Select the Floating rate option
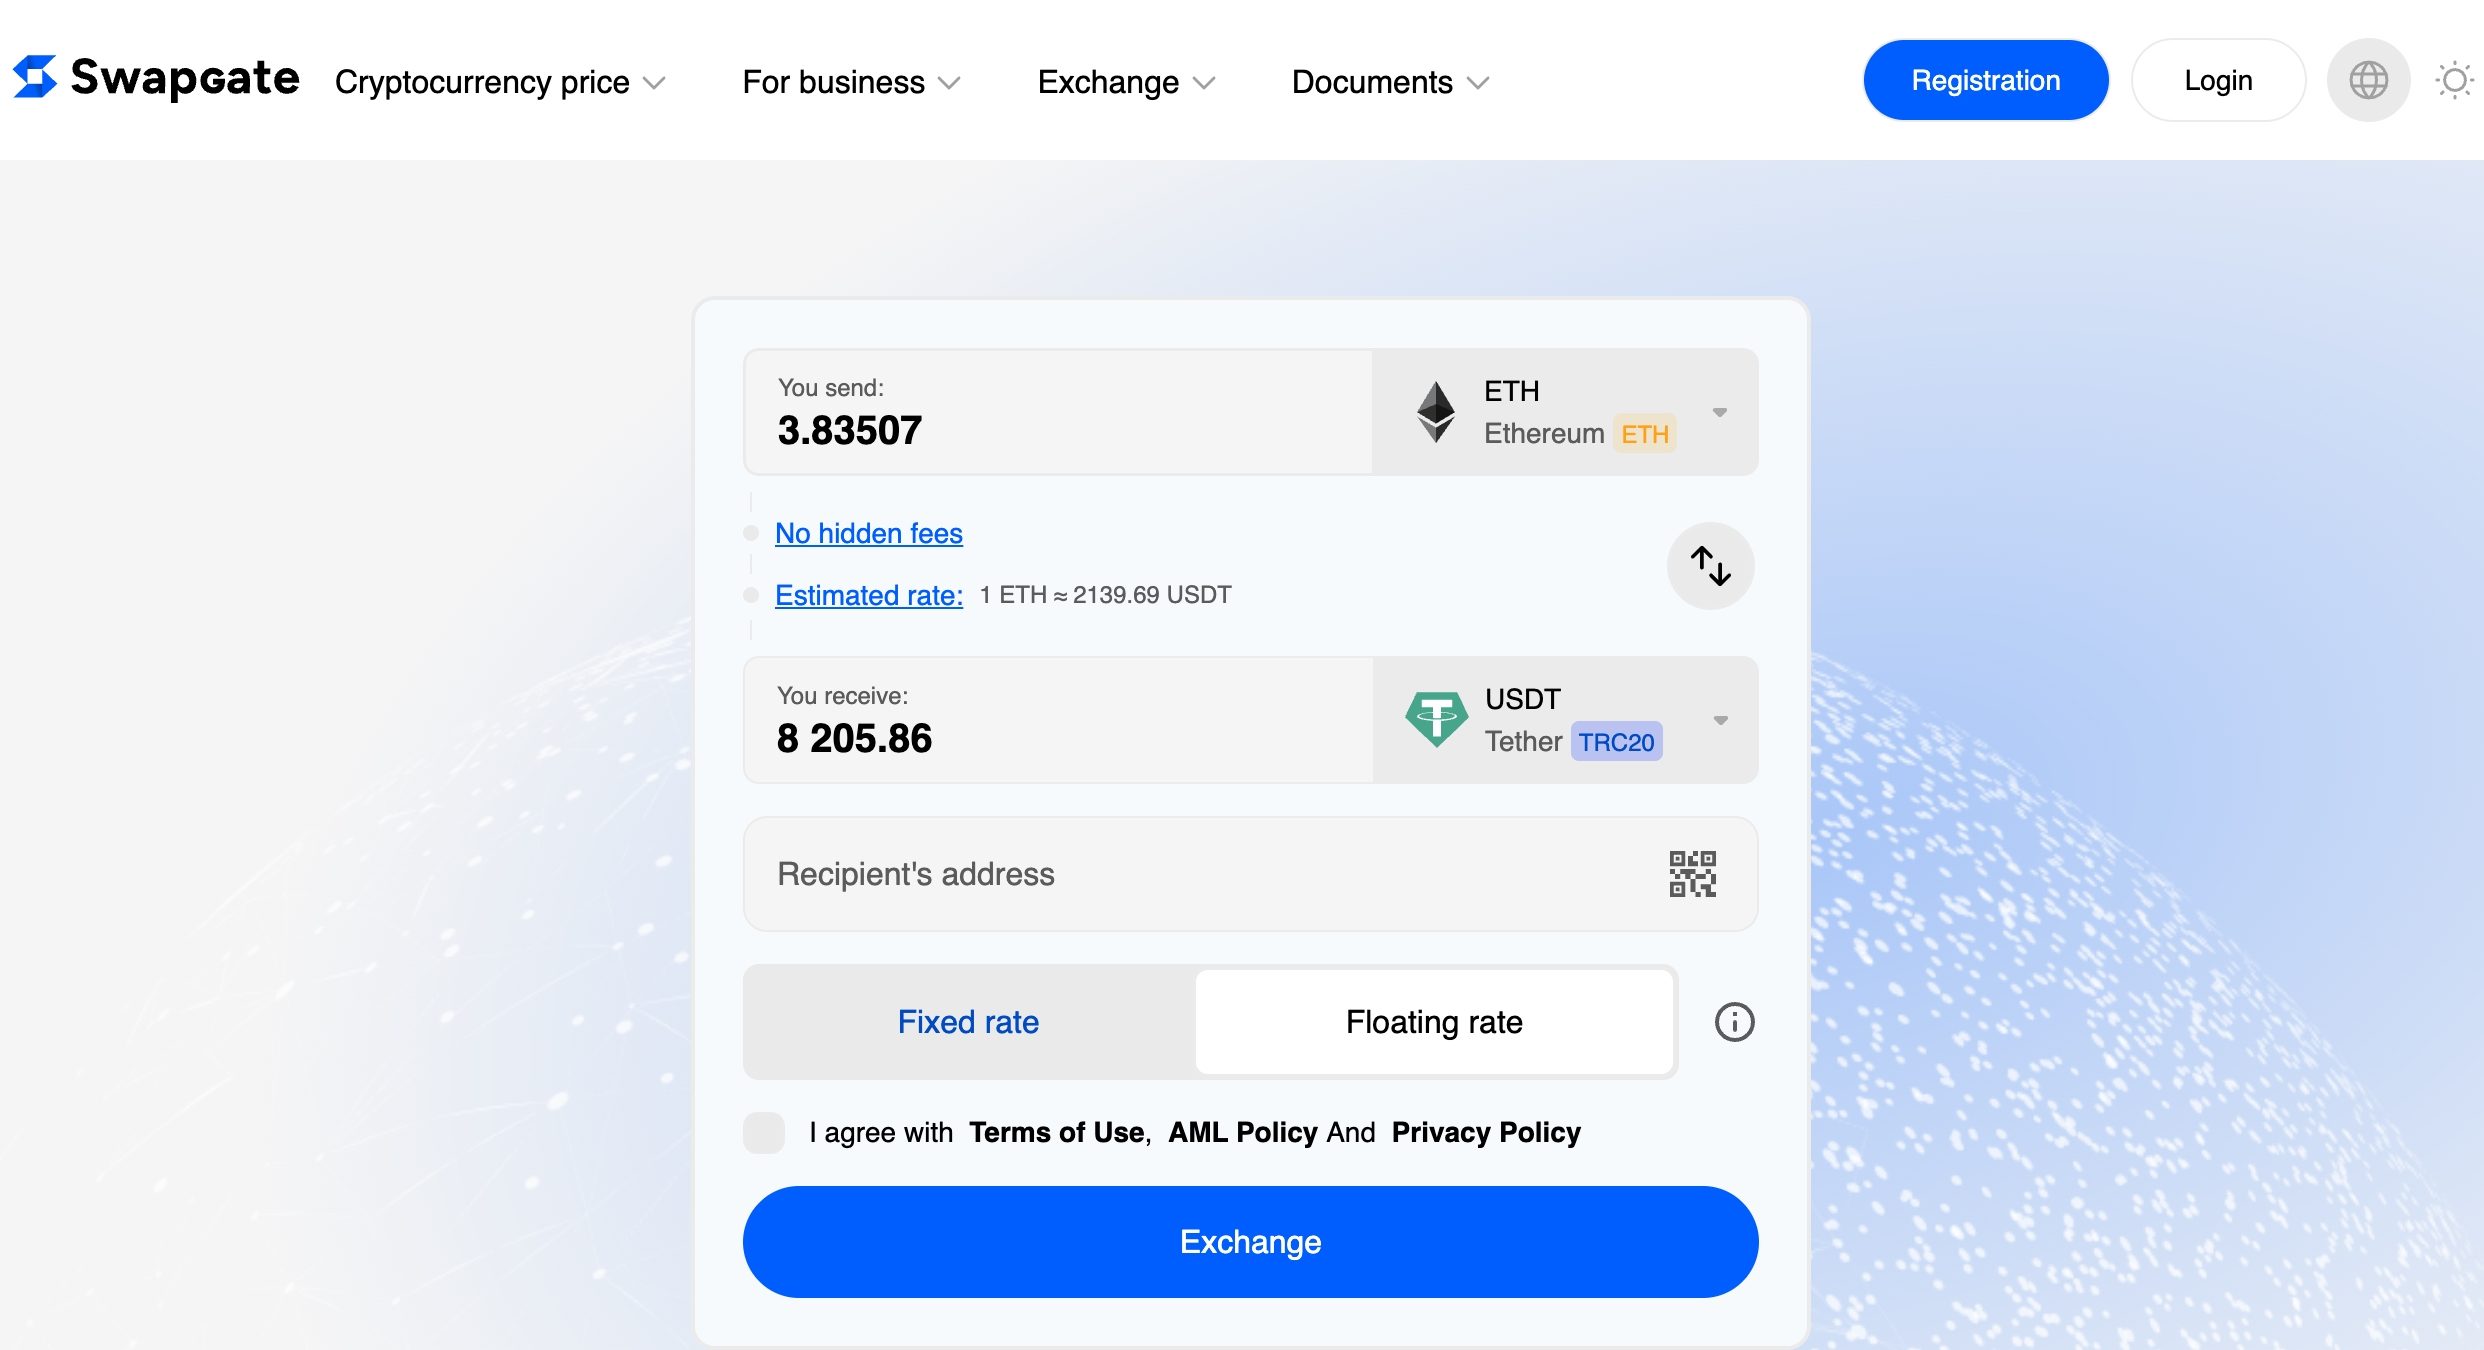This screenshot has width=2484, height=1350. pyautogui.click(x=1433, y=1022)
